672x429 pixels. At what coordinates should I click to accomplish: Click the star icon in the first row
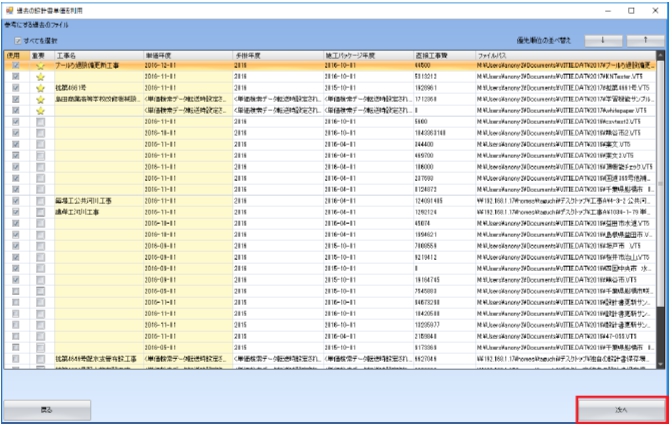(x=41, y=64)
